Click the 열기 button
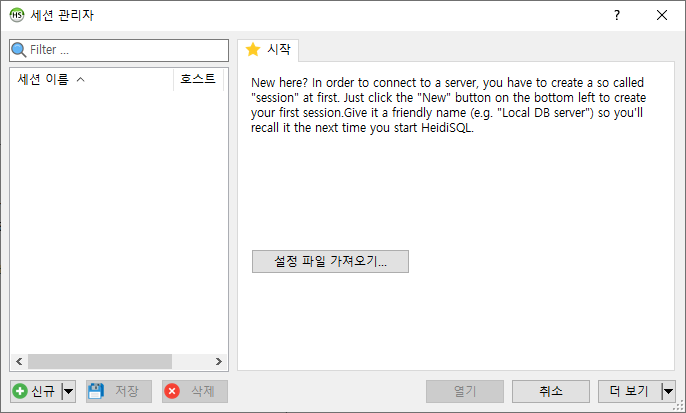This screenshot has height=413, width=686. click(x=464, y=391)
